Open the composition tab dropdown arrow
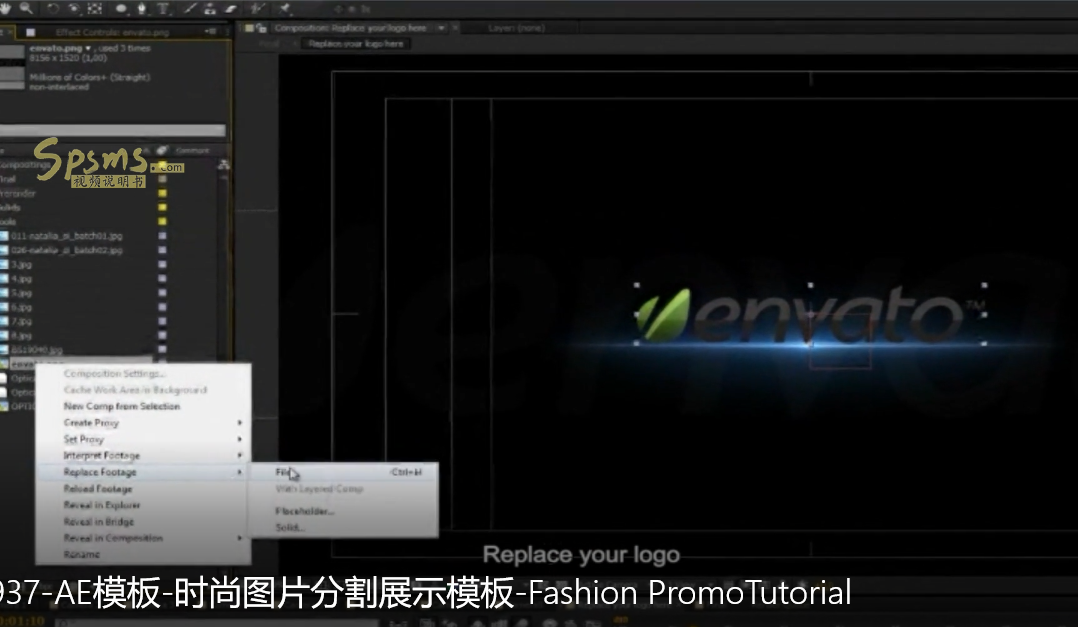The image size is (1078, 627). click(x=441, y=28)
